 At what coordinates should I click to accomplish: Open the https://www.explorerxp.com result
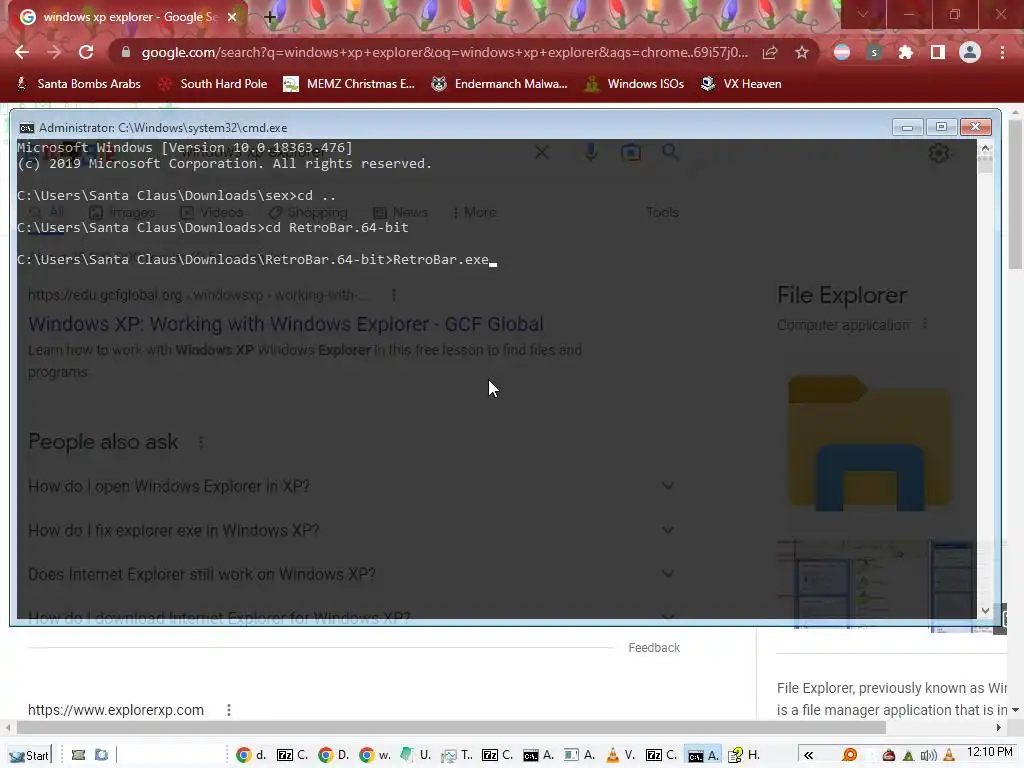(116, 710)
